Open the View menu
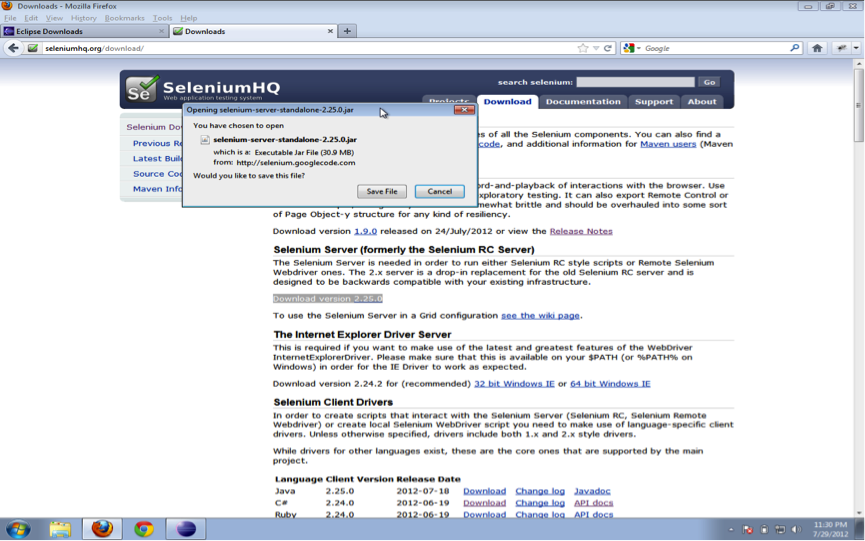Viewport: 865px width, 541px height. (x=54, y=18)
